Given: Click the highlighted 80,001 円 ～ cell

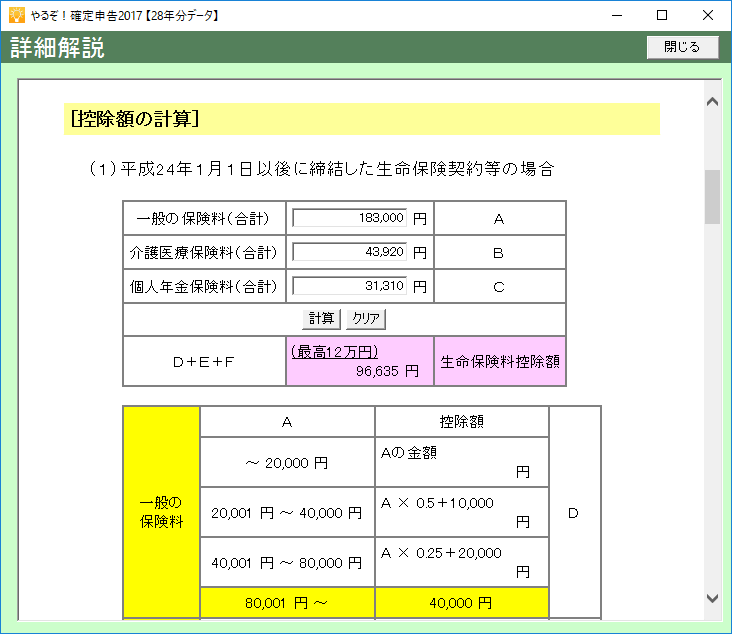Looking at the screenshot, I should click(x=287, y=603).
